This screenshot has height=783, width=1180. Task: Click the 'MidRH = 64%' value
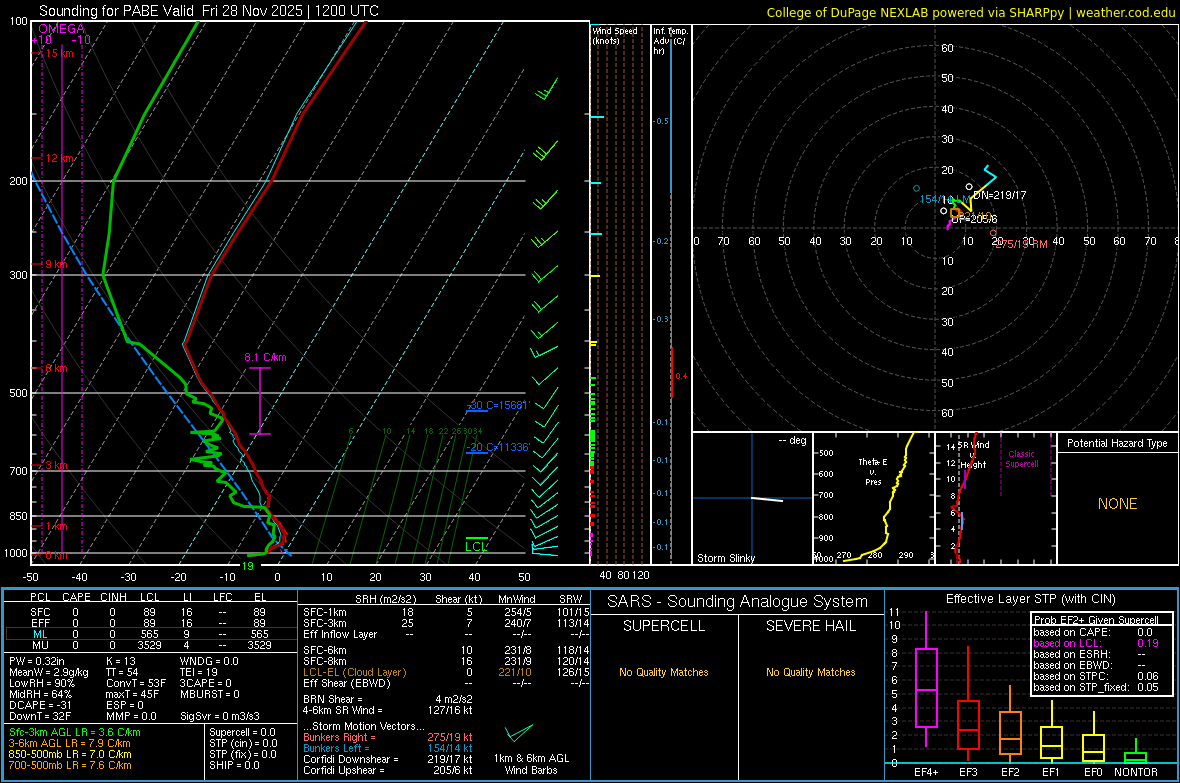pyautogui.click(x=41, y=694)
